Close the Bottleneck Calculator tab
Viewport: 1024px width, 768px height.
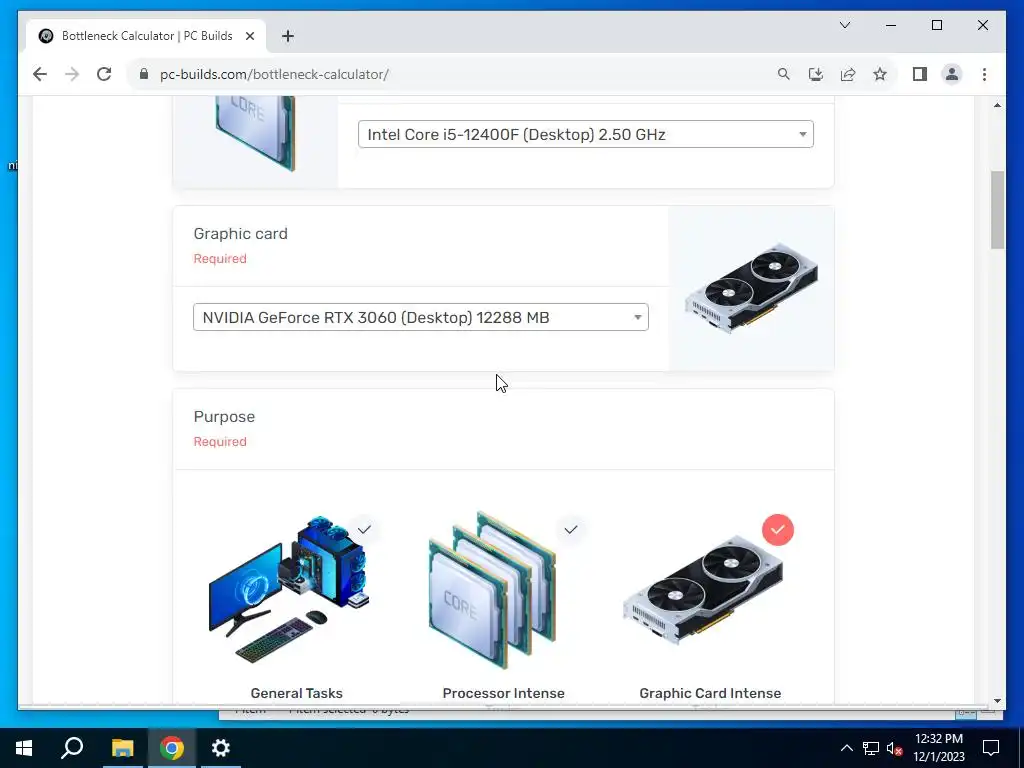[x=249, y=36]
